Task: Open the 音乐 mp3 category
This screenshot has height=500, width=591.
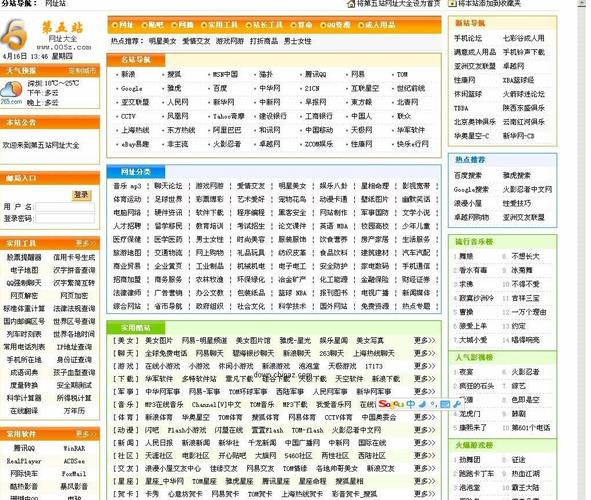Action: (x=127, y=186)
